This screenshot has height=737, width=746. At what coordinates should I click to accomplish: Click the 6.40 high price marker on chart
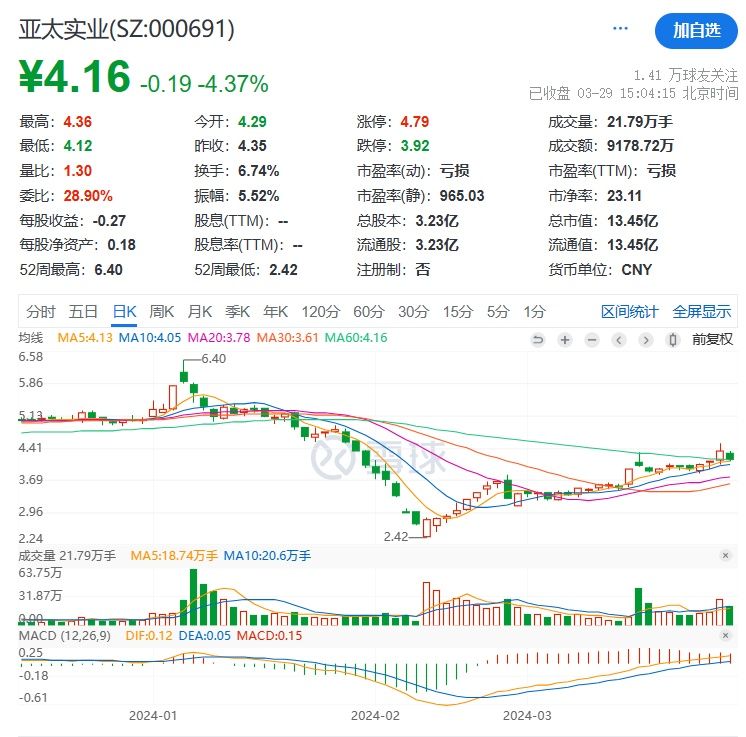[213, 359]
